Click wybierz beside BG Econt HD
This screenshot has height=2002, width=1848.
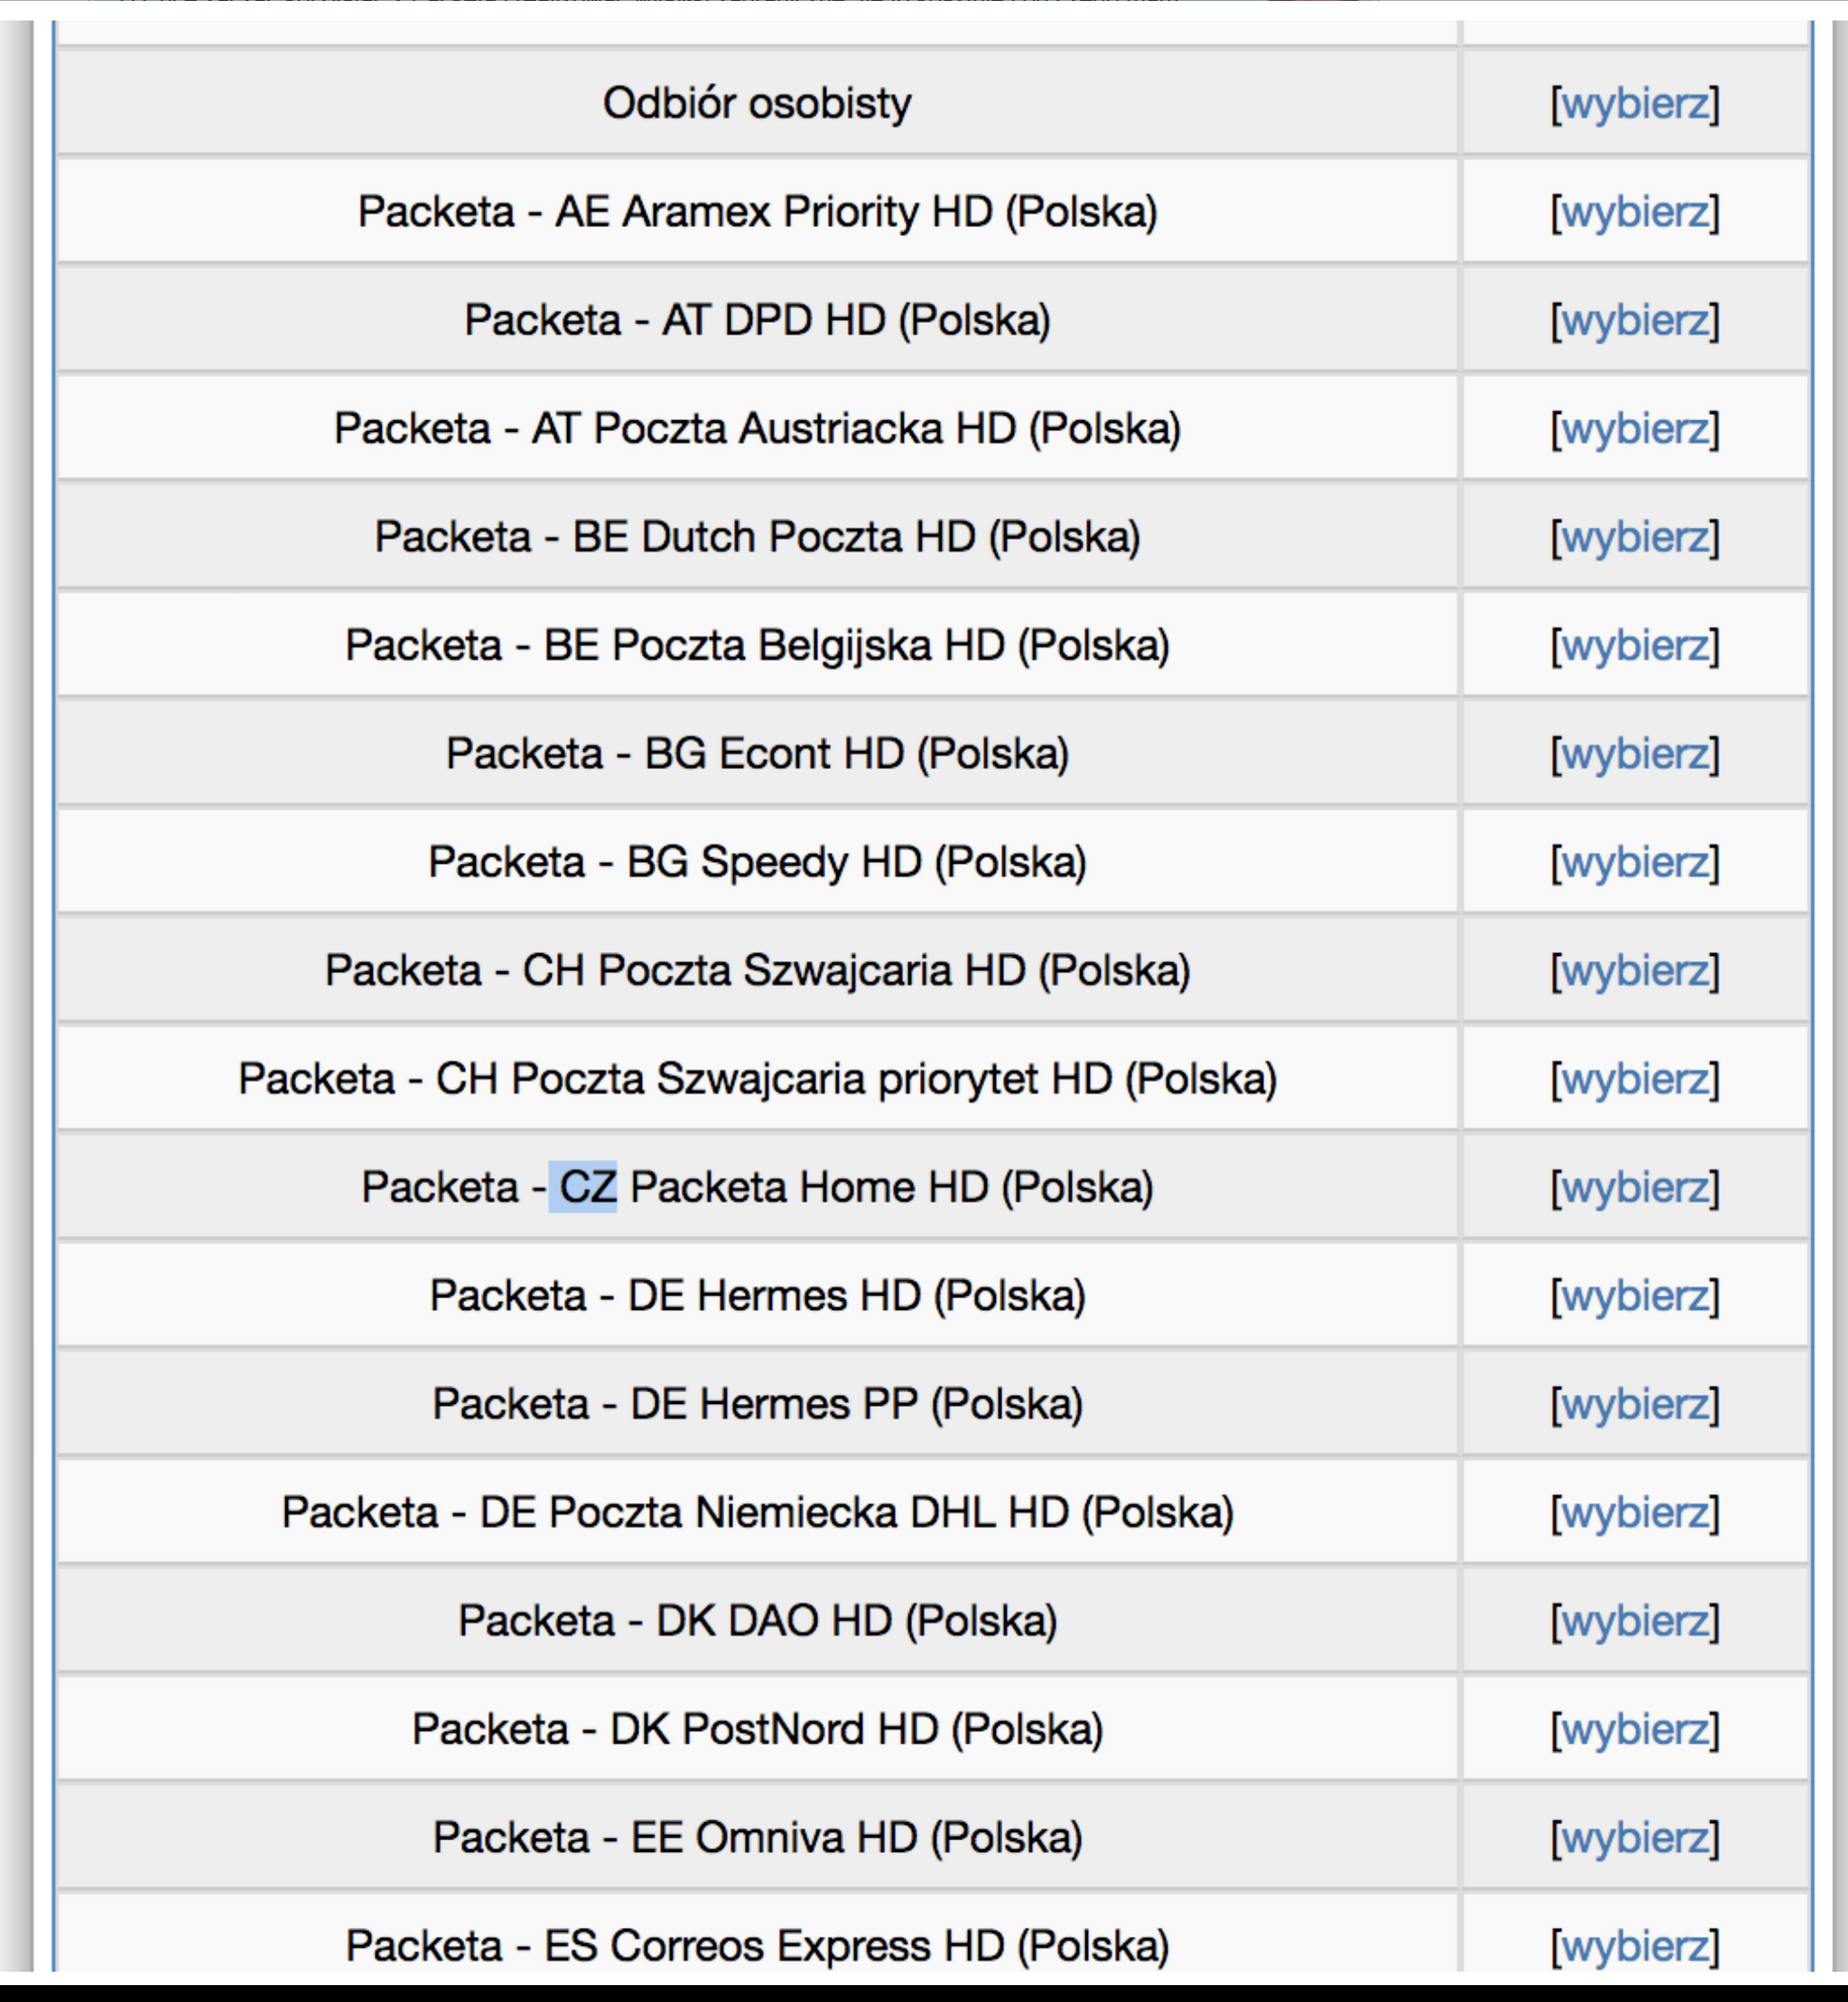click(x=1635, y=754)
